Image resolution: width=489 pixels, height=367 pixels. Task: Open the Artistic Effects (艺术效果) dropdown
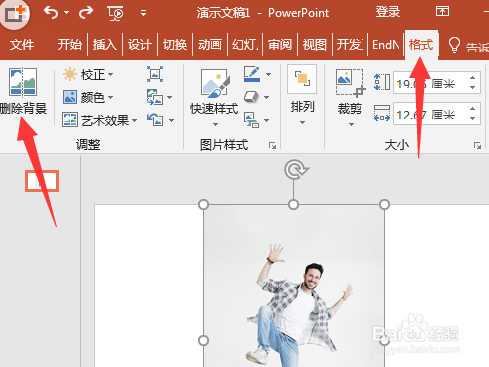click(x=100, y=120)
